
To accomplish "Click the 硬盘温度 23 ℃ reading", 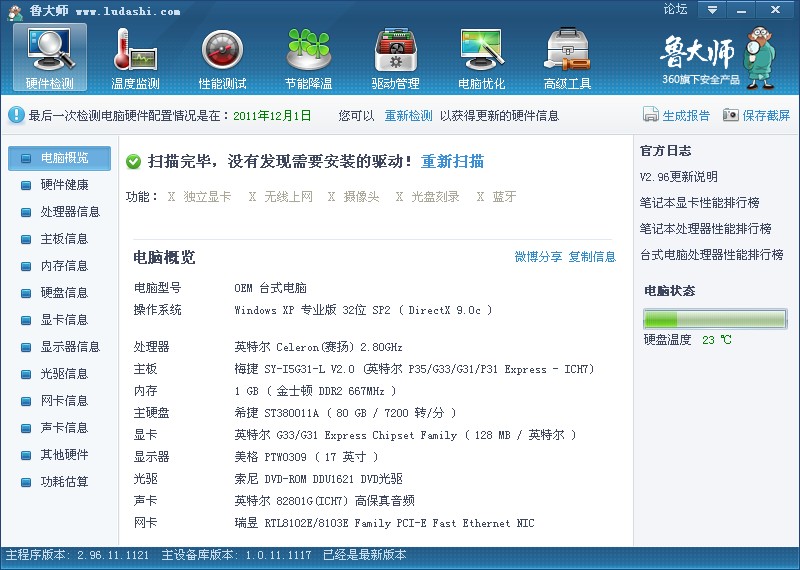I will (688, 340).
